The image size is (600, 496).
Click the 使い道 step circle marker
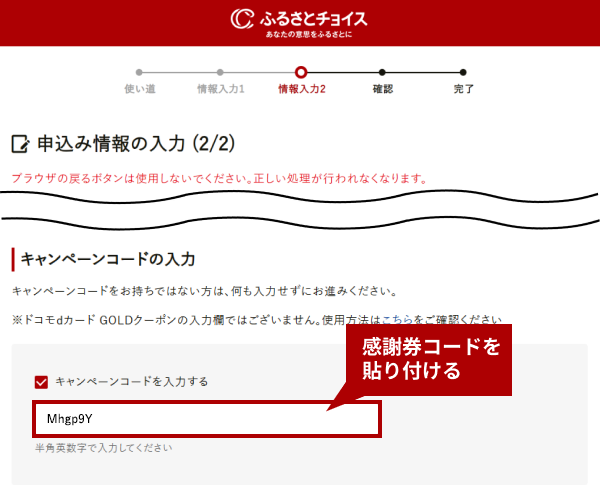139,72
